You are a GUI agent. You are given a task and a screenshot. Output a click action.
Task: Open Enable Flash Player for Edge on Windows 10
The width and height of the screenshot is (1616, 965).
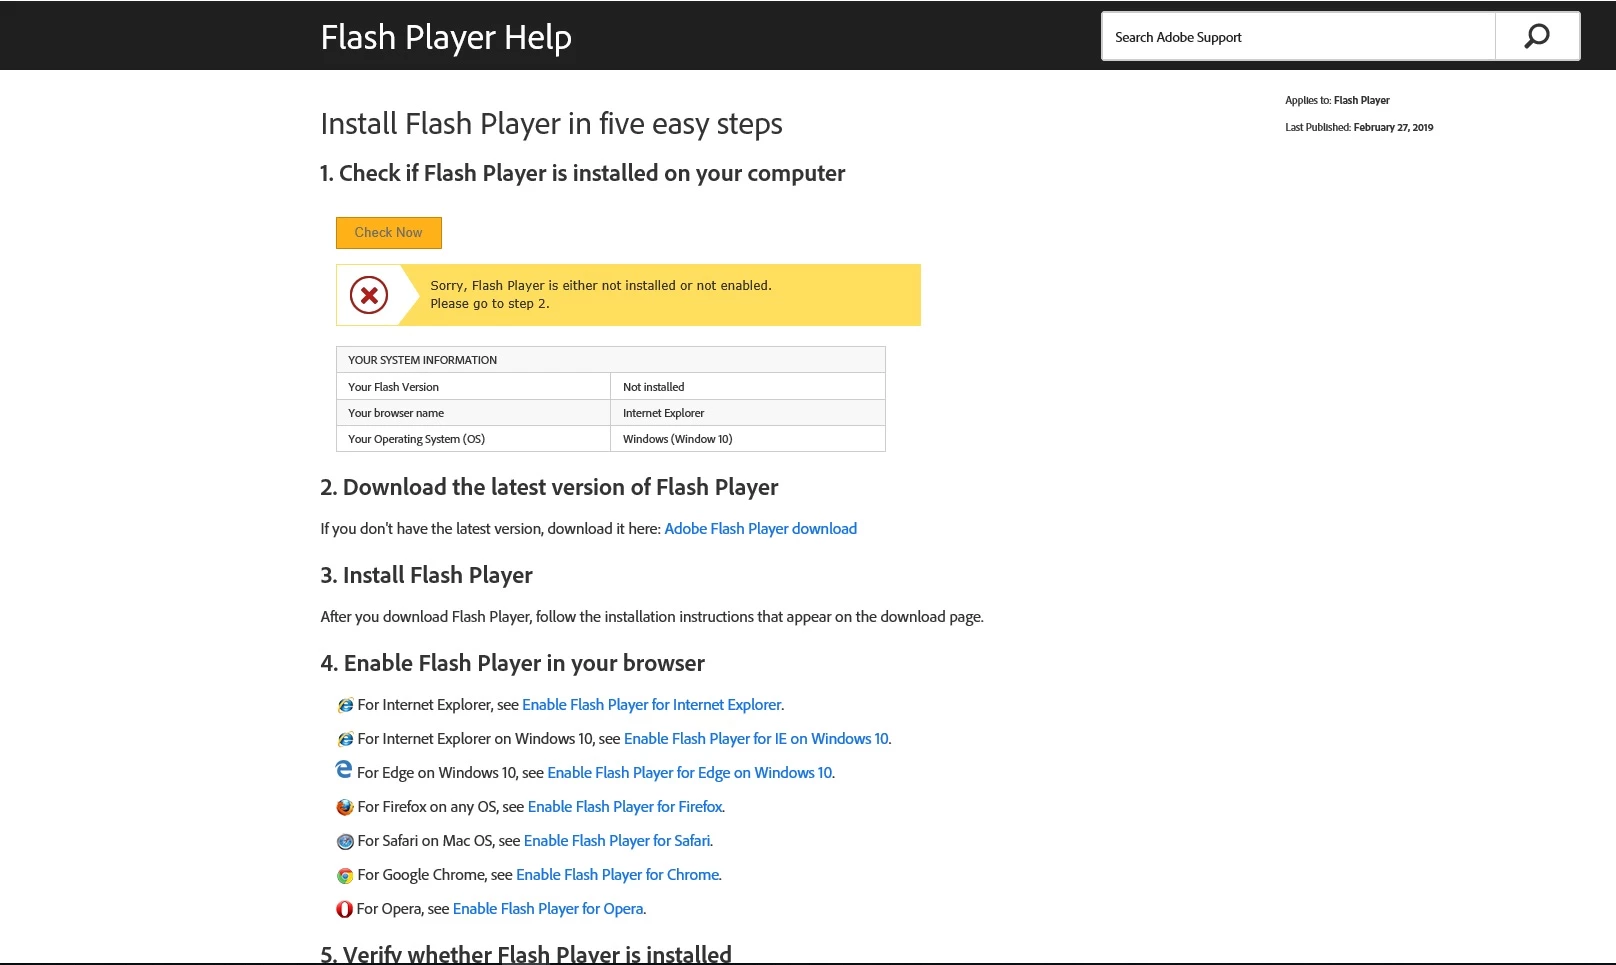pos(690,772)
